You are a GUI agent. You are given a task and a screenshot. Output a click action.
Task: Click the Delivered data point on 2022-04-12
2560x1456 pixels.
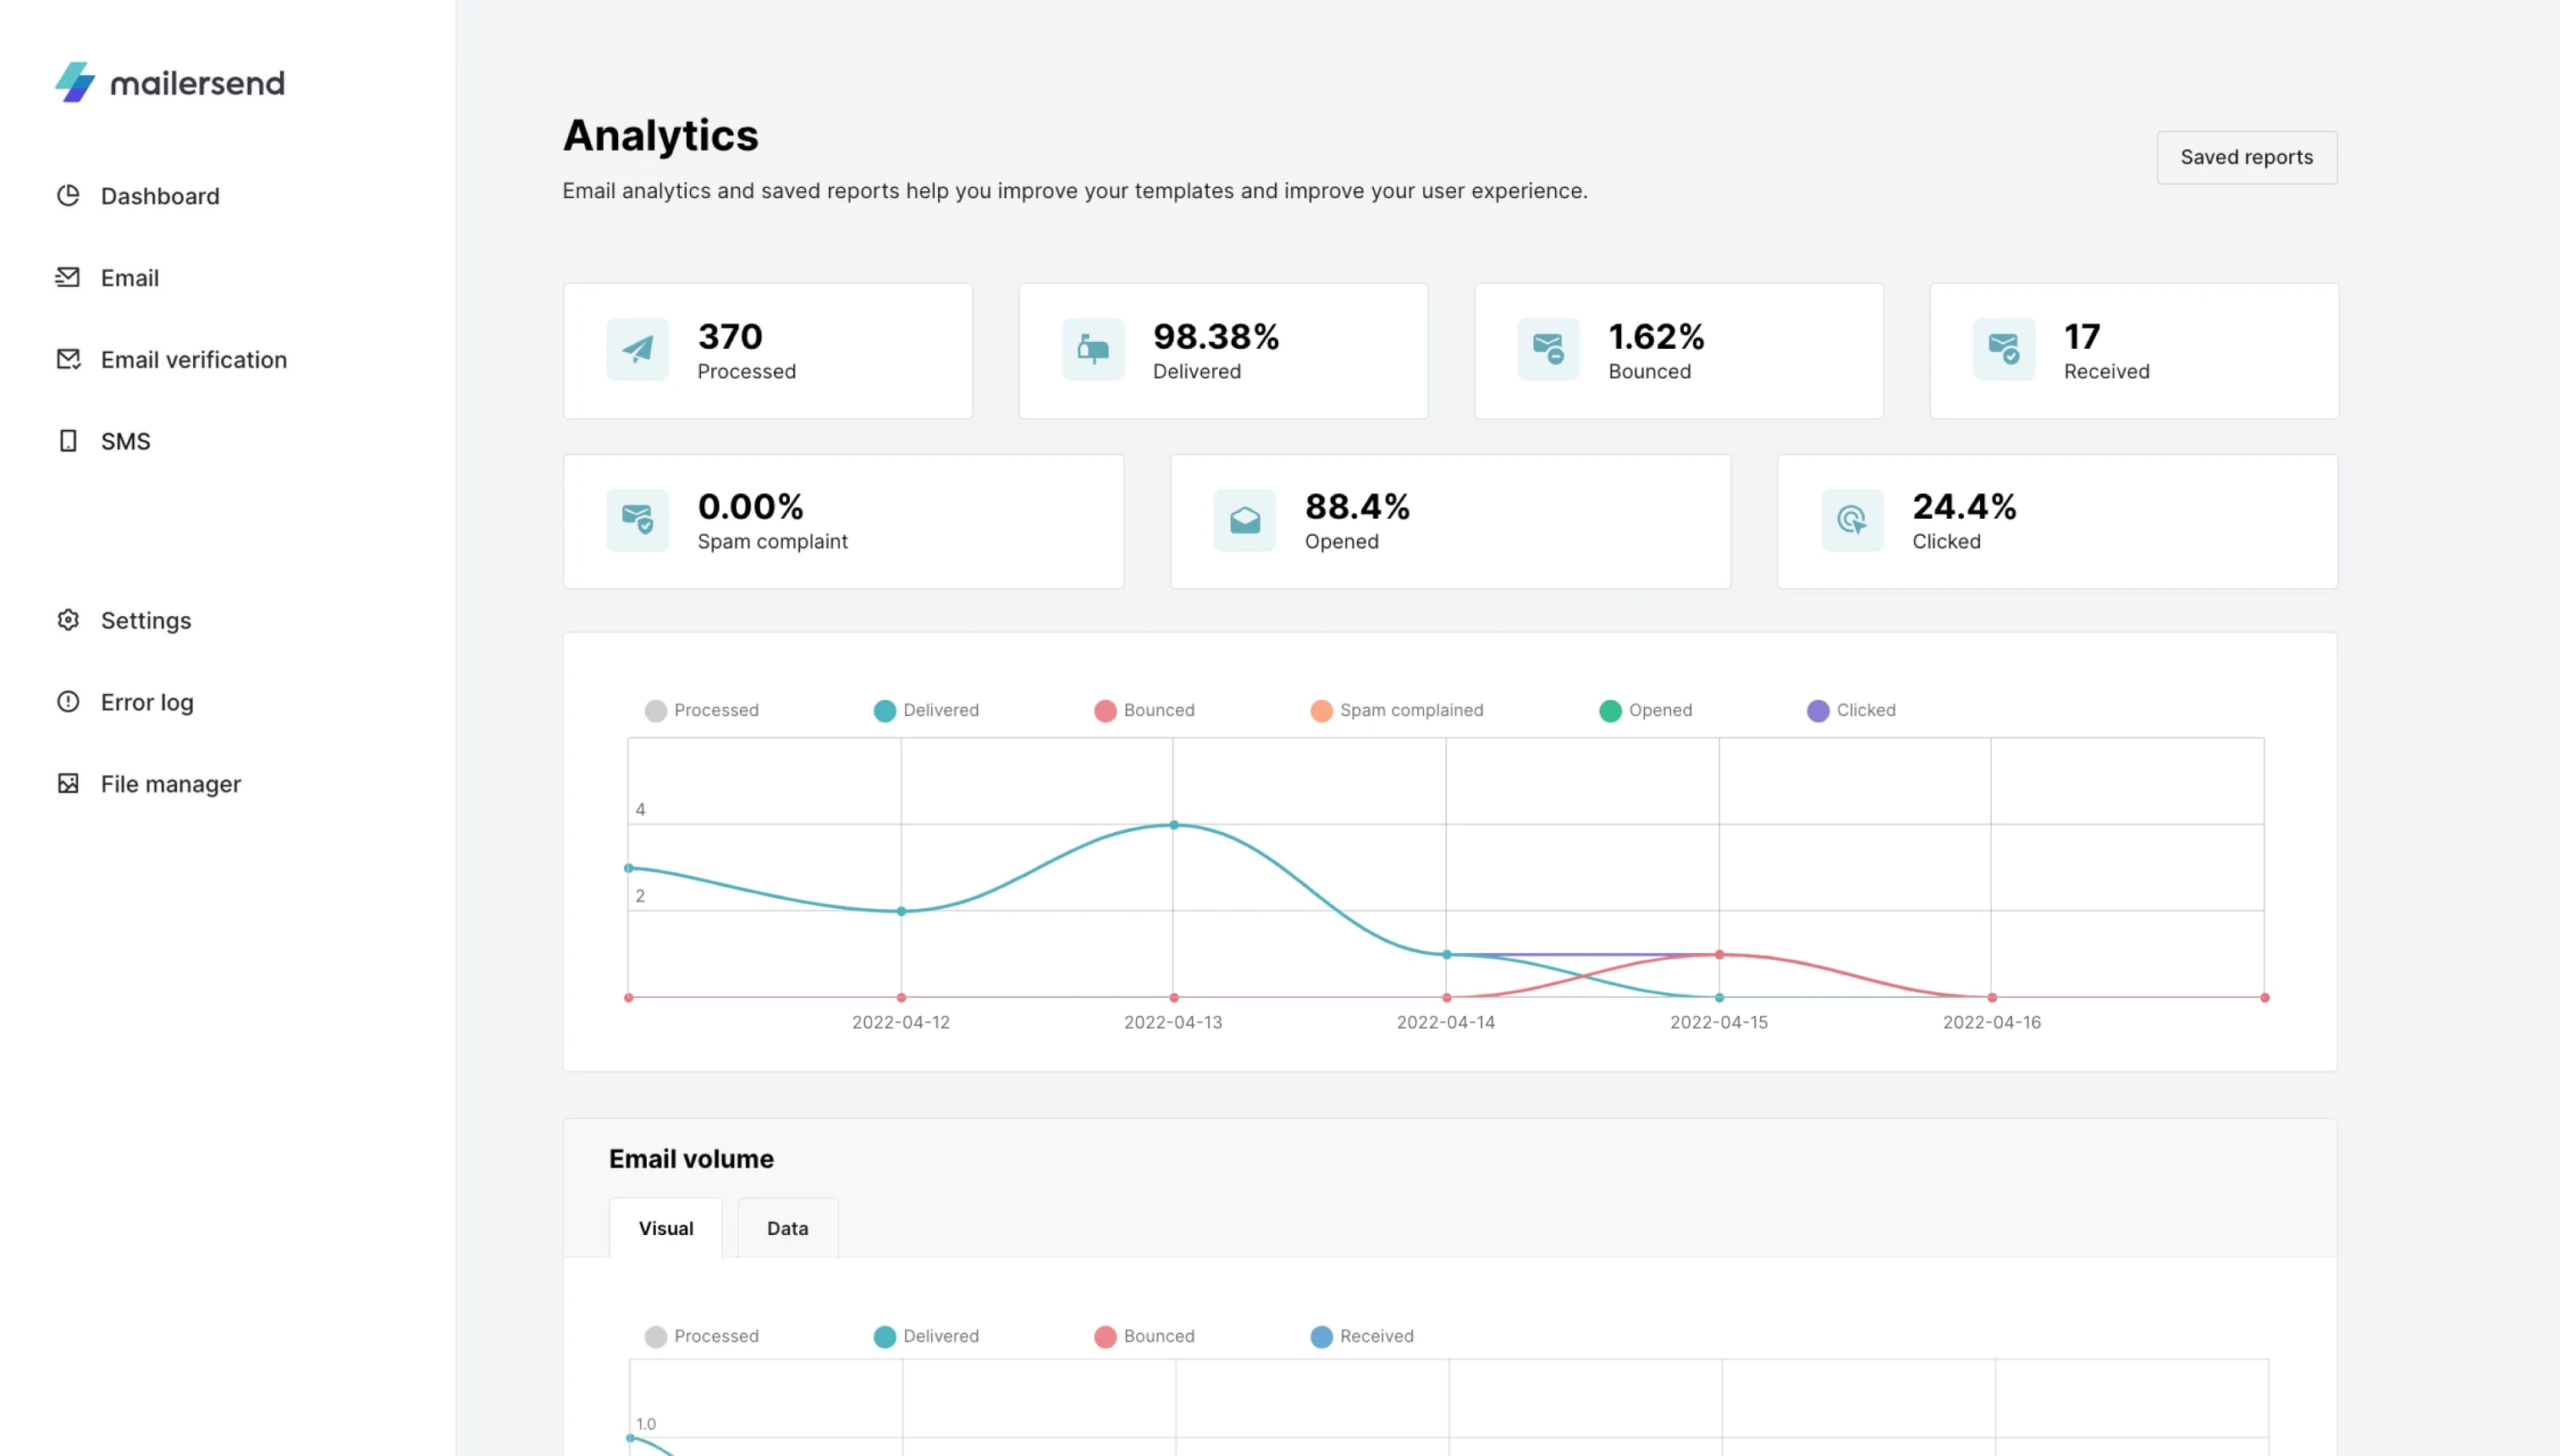[901, 911]
